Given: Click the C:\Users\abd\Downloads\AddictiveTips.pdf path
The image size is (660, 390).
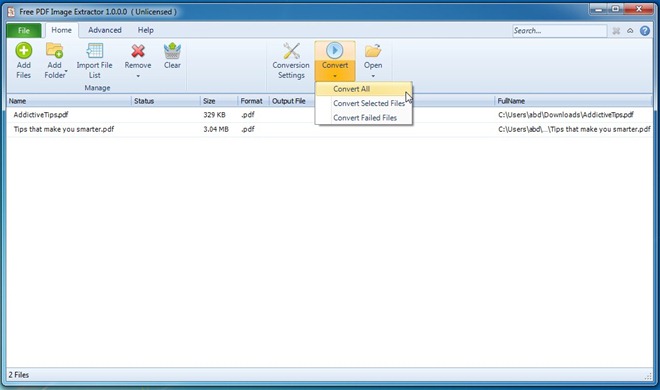Looking at the screenshot, I should point(566,114).
